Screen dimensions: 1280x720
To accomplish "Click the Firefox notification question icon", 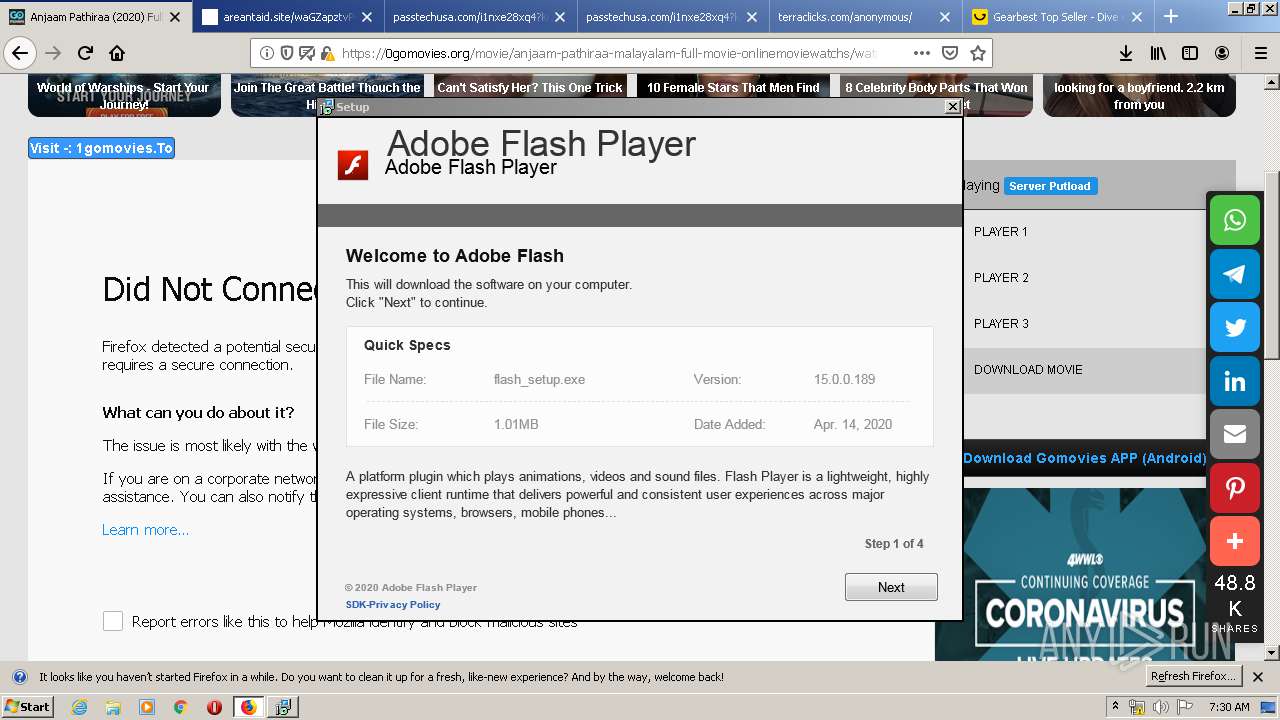I will pyautogui.click(x=19, y=677).
